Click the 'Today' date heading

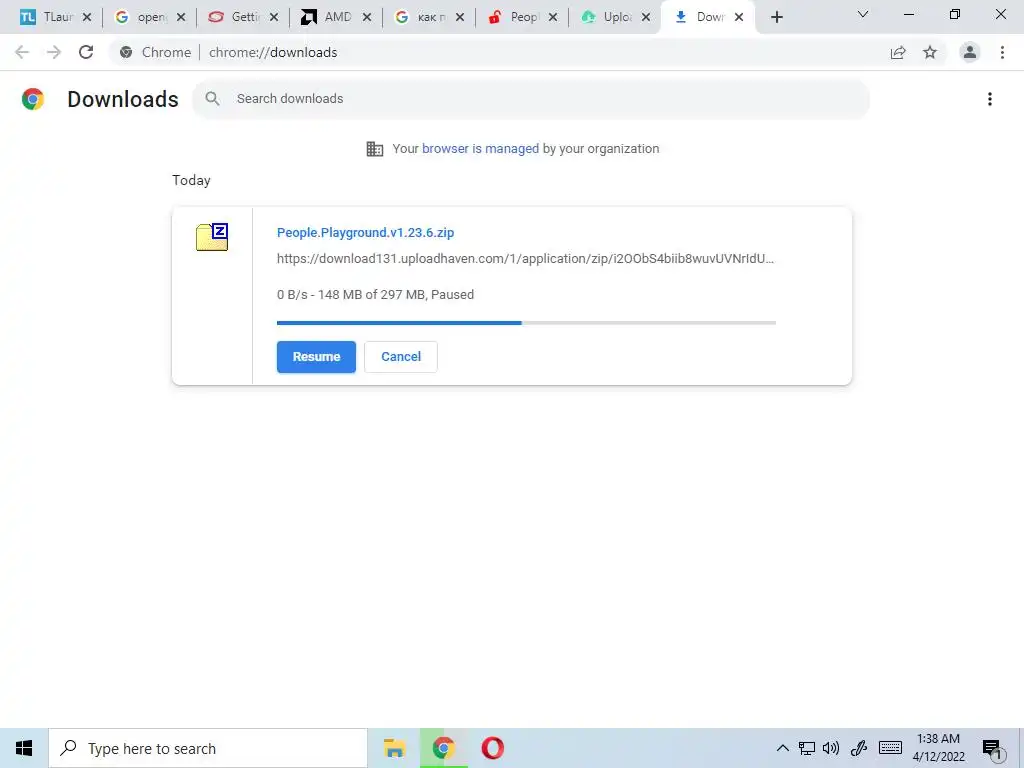(191, 180)
